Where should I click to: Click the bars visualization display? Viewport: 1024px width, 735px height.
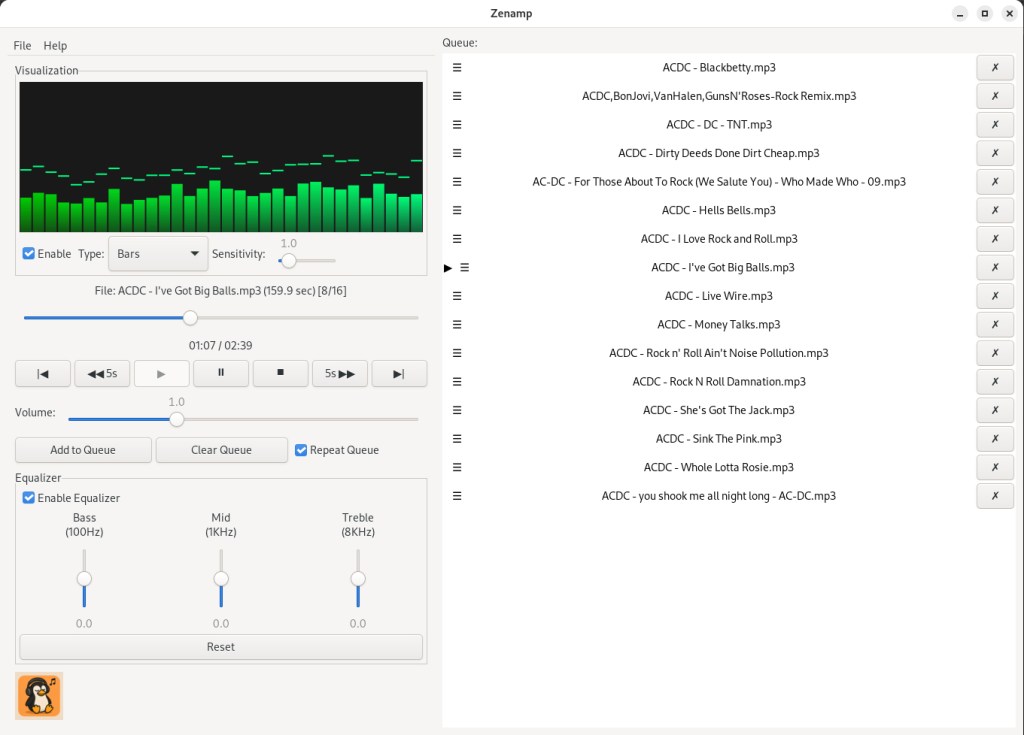(221, 157)
